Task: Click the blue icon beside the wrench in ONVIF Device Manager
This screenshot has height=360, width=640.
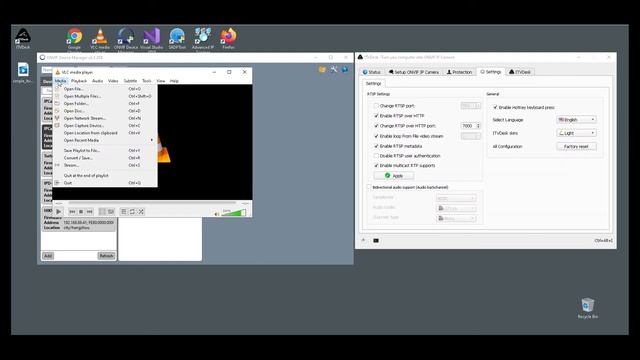Action: click(x=345, y=69)
